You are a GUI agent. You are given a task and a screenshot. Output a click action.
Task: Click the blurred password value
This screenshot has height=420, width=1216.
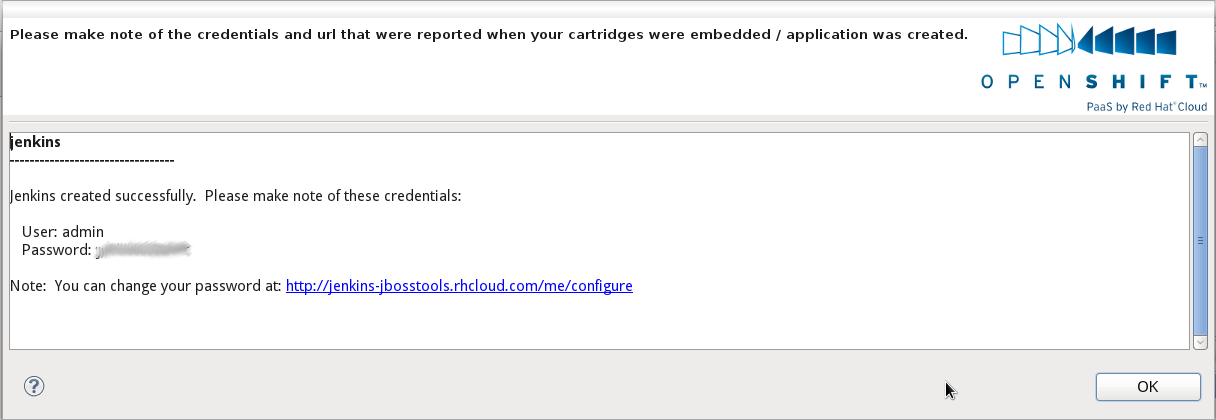[143, 249]
